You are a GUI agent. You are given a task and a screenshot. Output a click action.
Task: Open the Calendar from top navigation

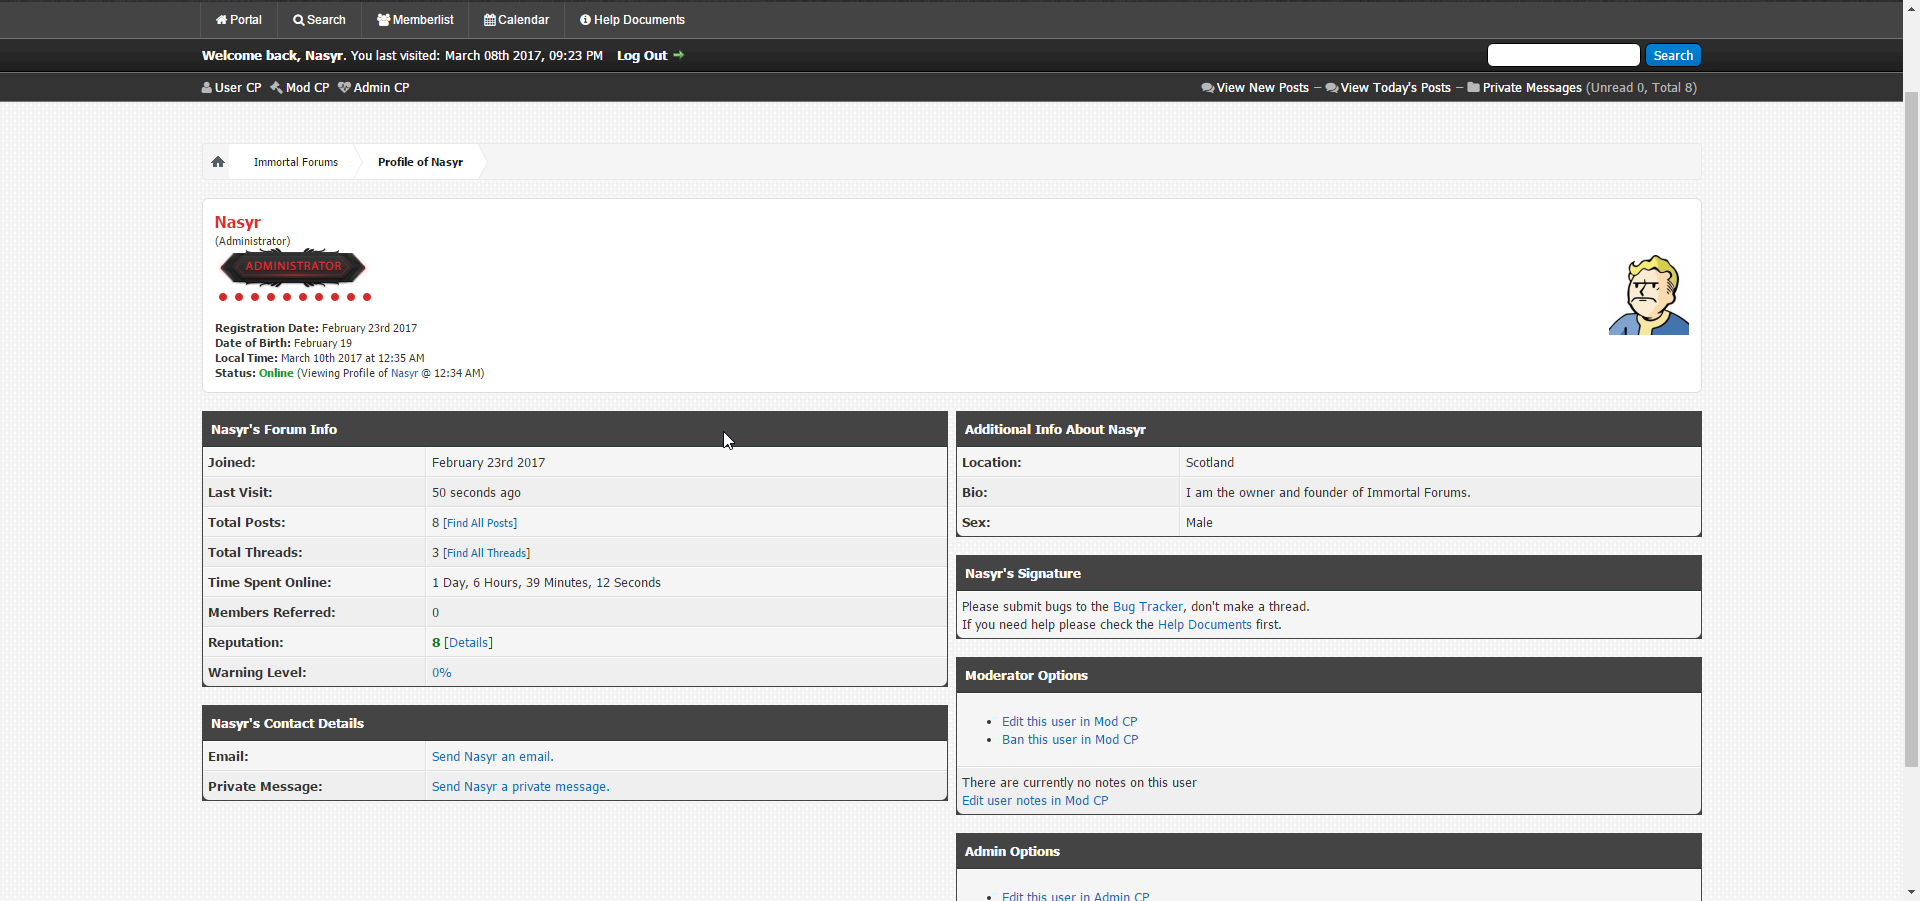(516, 20)
